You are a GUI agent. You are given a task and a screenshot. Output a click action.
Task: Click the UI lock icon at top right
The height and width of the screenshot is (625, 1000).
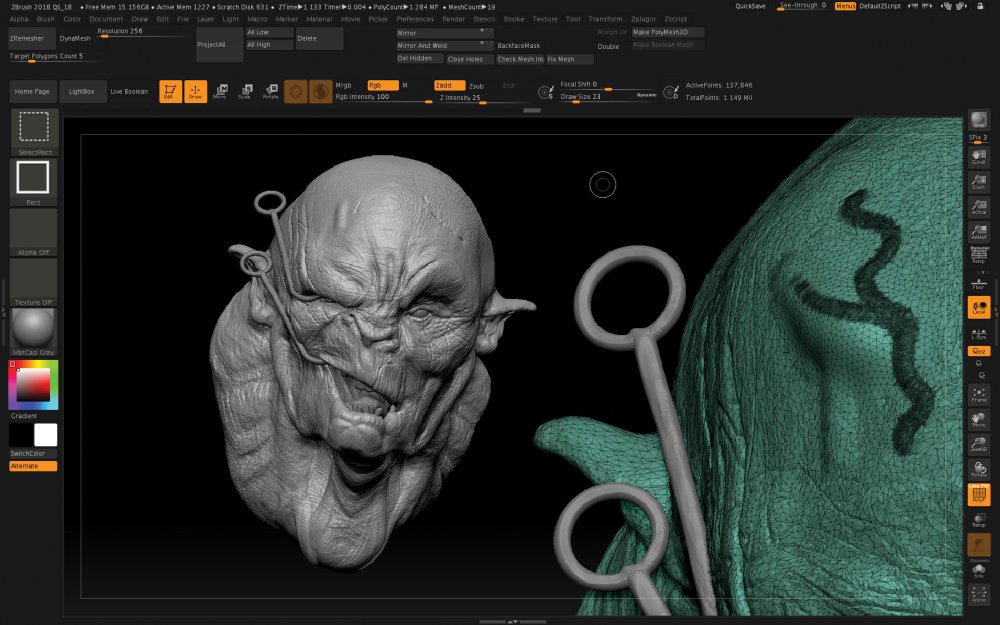[980, 6]
